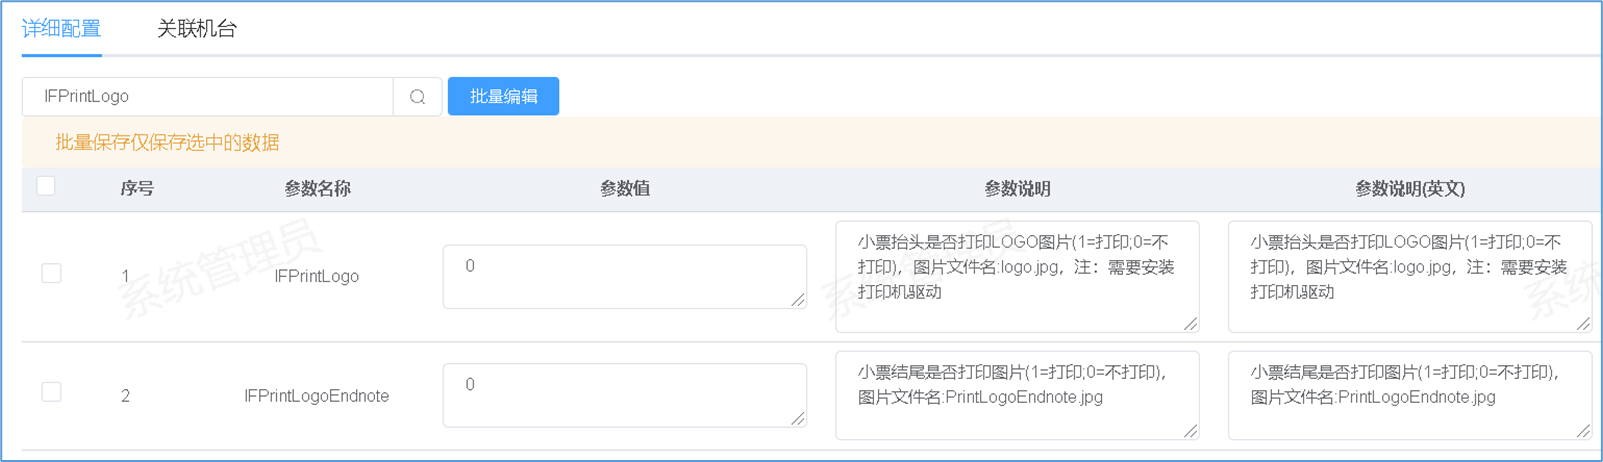1603x462 pixels.
Task: Click resize handle of IFPrintLogo value textarea
Action: [798, 300]
